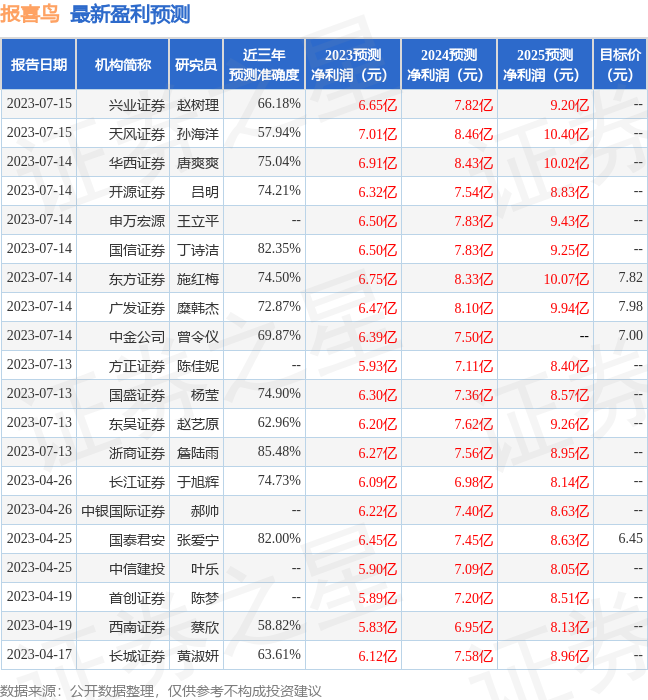Viewport: 648px width, 700px height.
Task: Click target price 6.45 in 国泰君安 row
Action: 631,539
